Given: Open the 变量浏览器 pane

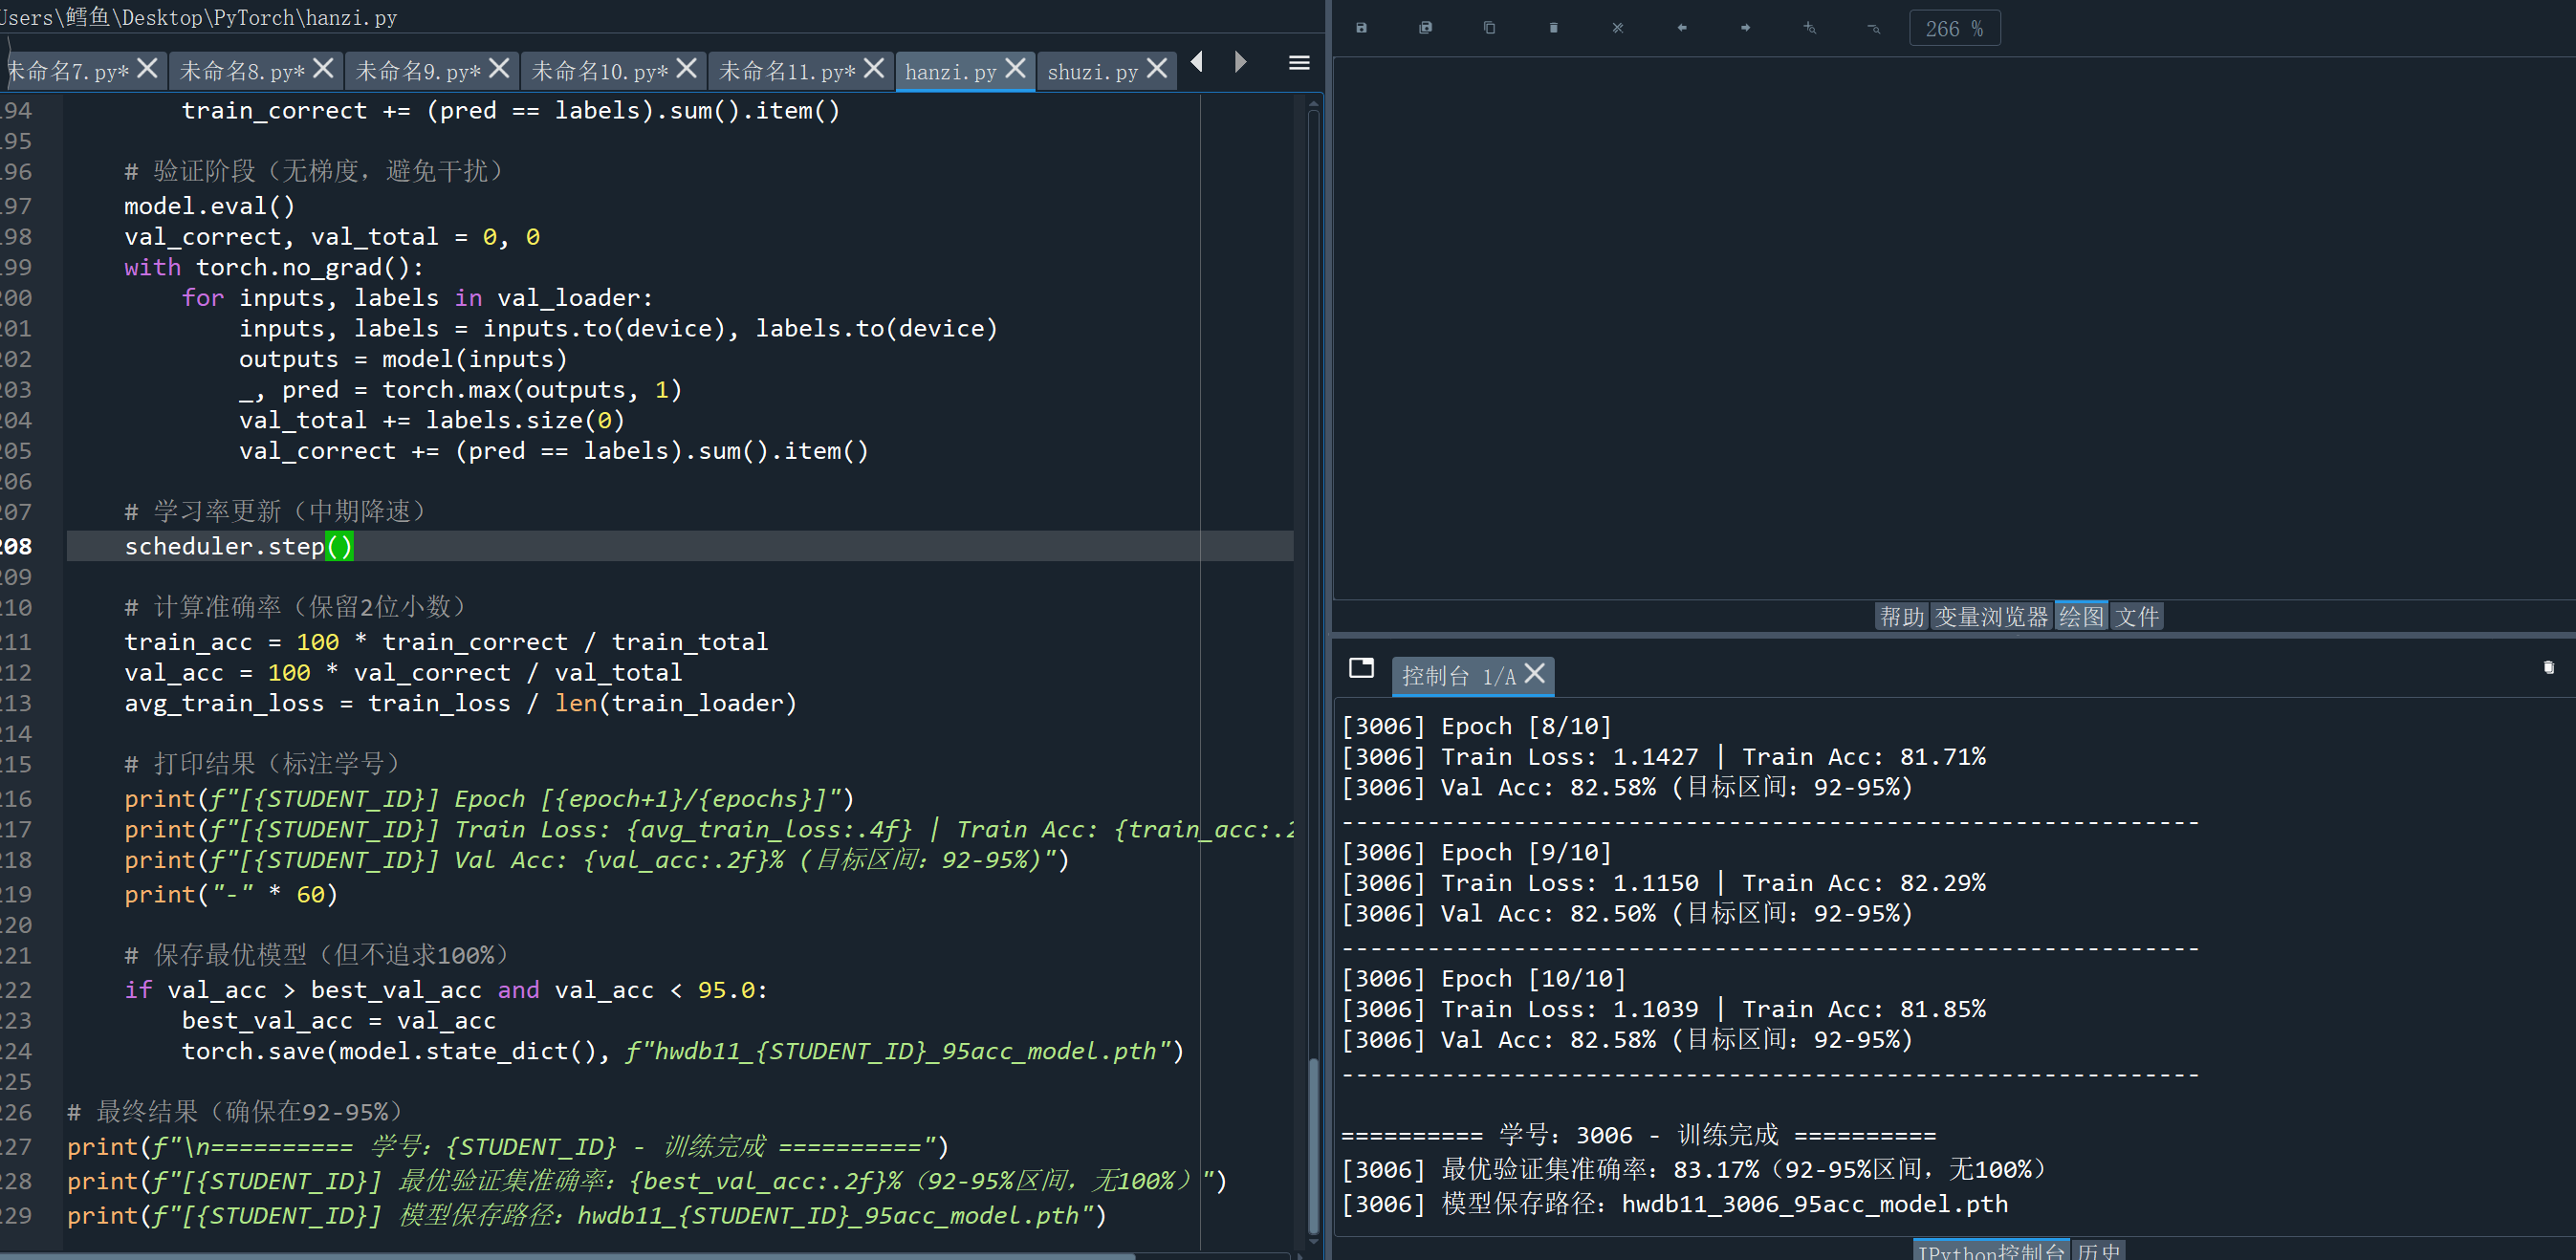Looking at the screenshot, I should pos(1991,616).
